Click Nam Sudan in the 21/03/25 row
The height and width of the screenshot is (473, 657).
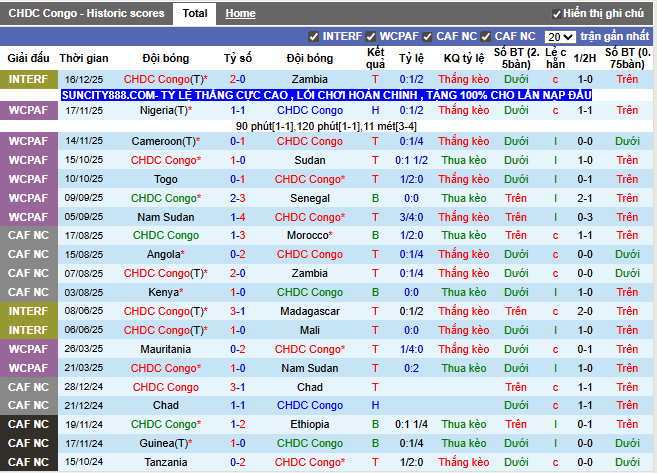pyautogui.click(x=310, y=368)
